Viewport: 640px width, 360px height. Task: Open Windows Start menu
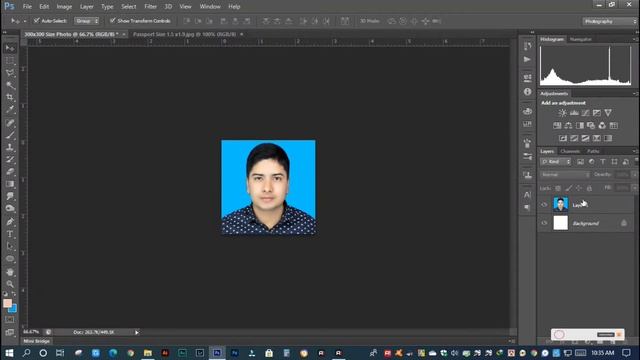(9, 353)
